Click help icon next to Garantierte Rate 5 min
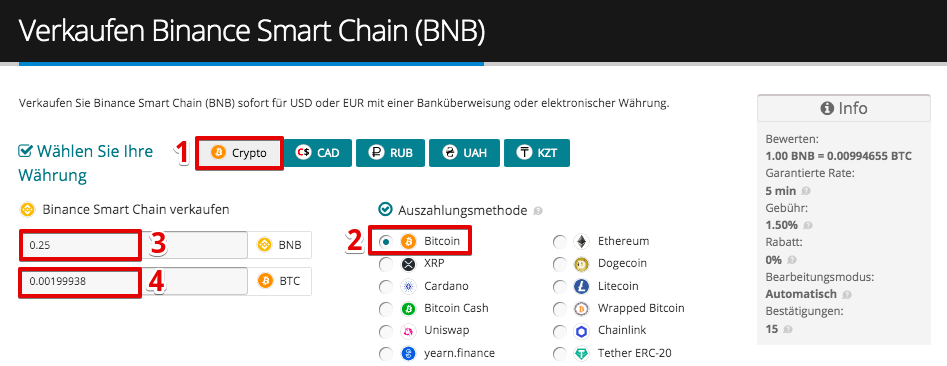Screen dimensions: 947x366 click(806, 191)
